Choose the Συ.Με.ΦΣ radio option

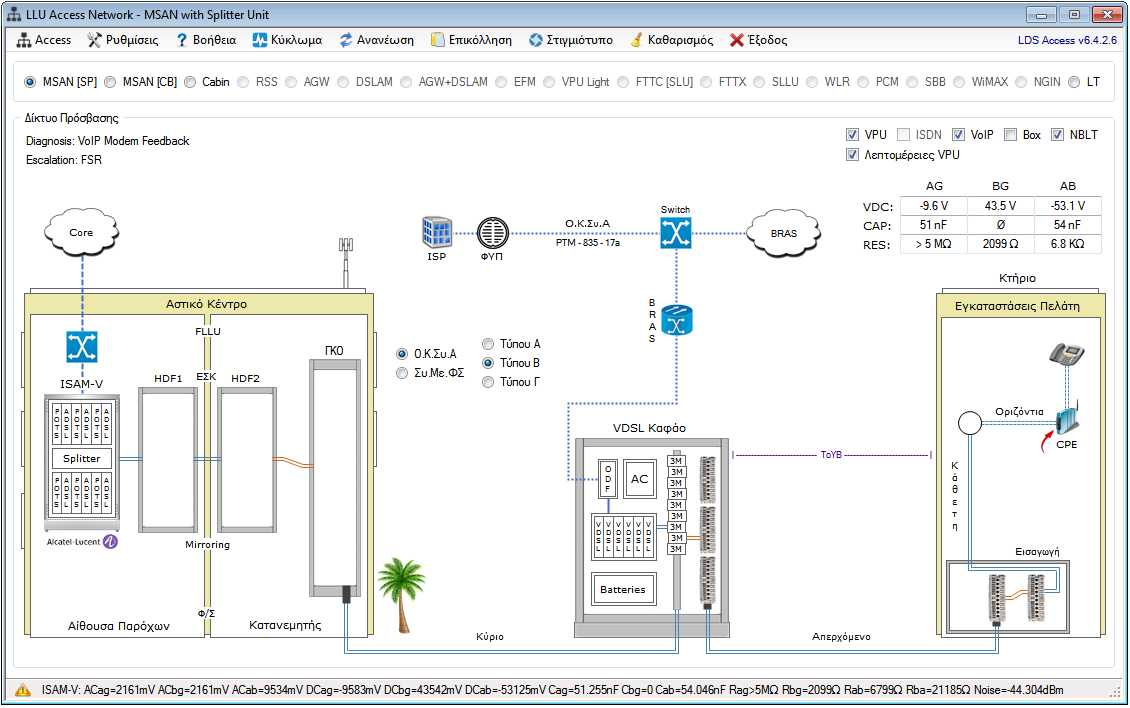click(403, 373)
